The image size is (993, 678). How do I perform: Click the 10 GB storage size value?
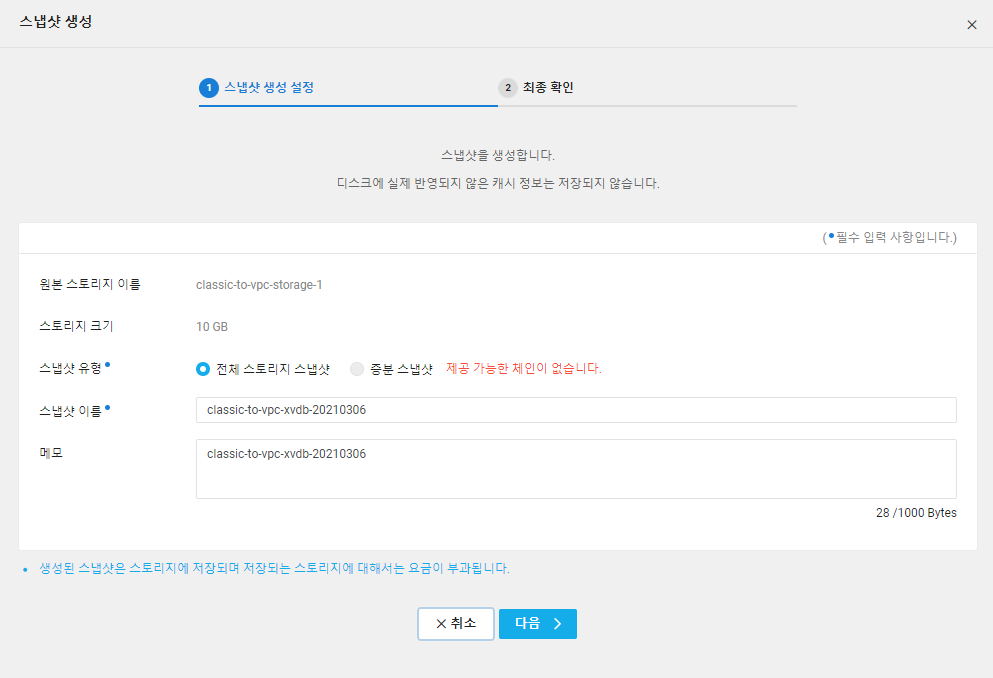click(212, 327)
